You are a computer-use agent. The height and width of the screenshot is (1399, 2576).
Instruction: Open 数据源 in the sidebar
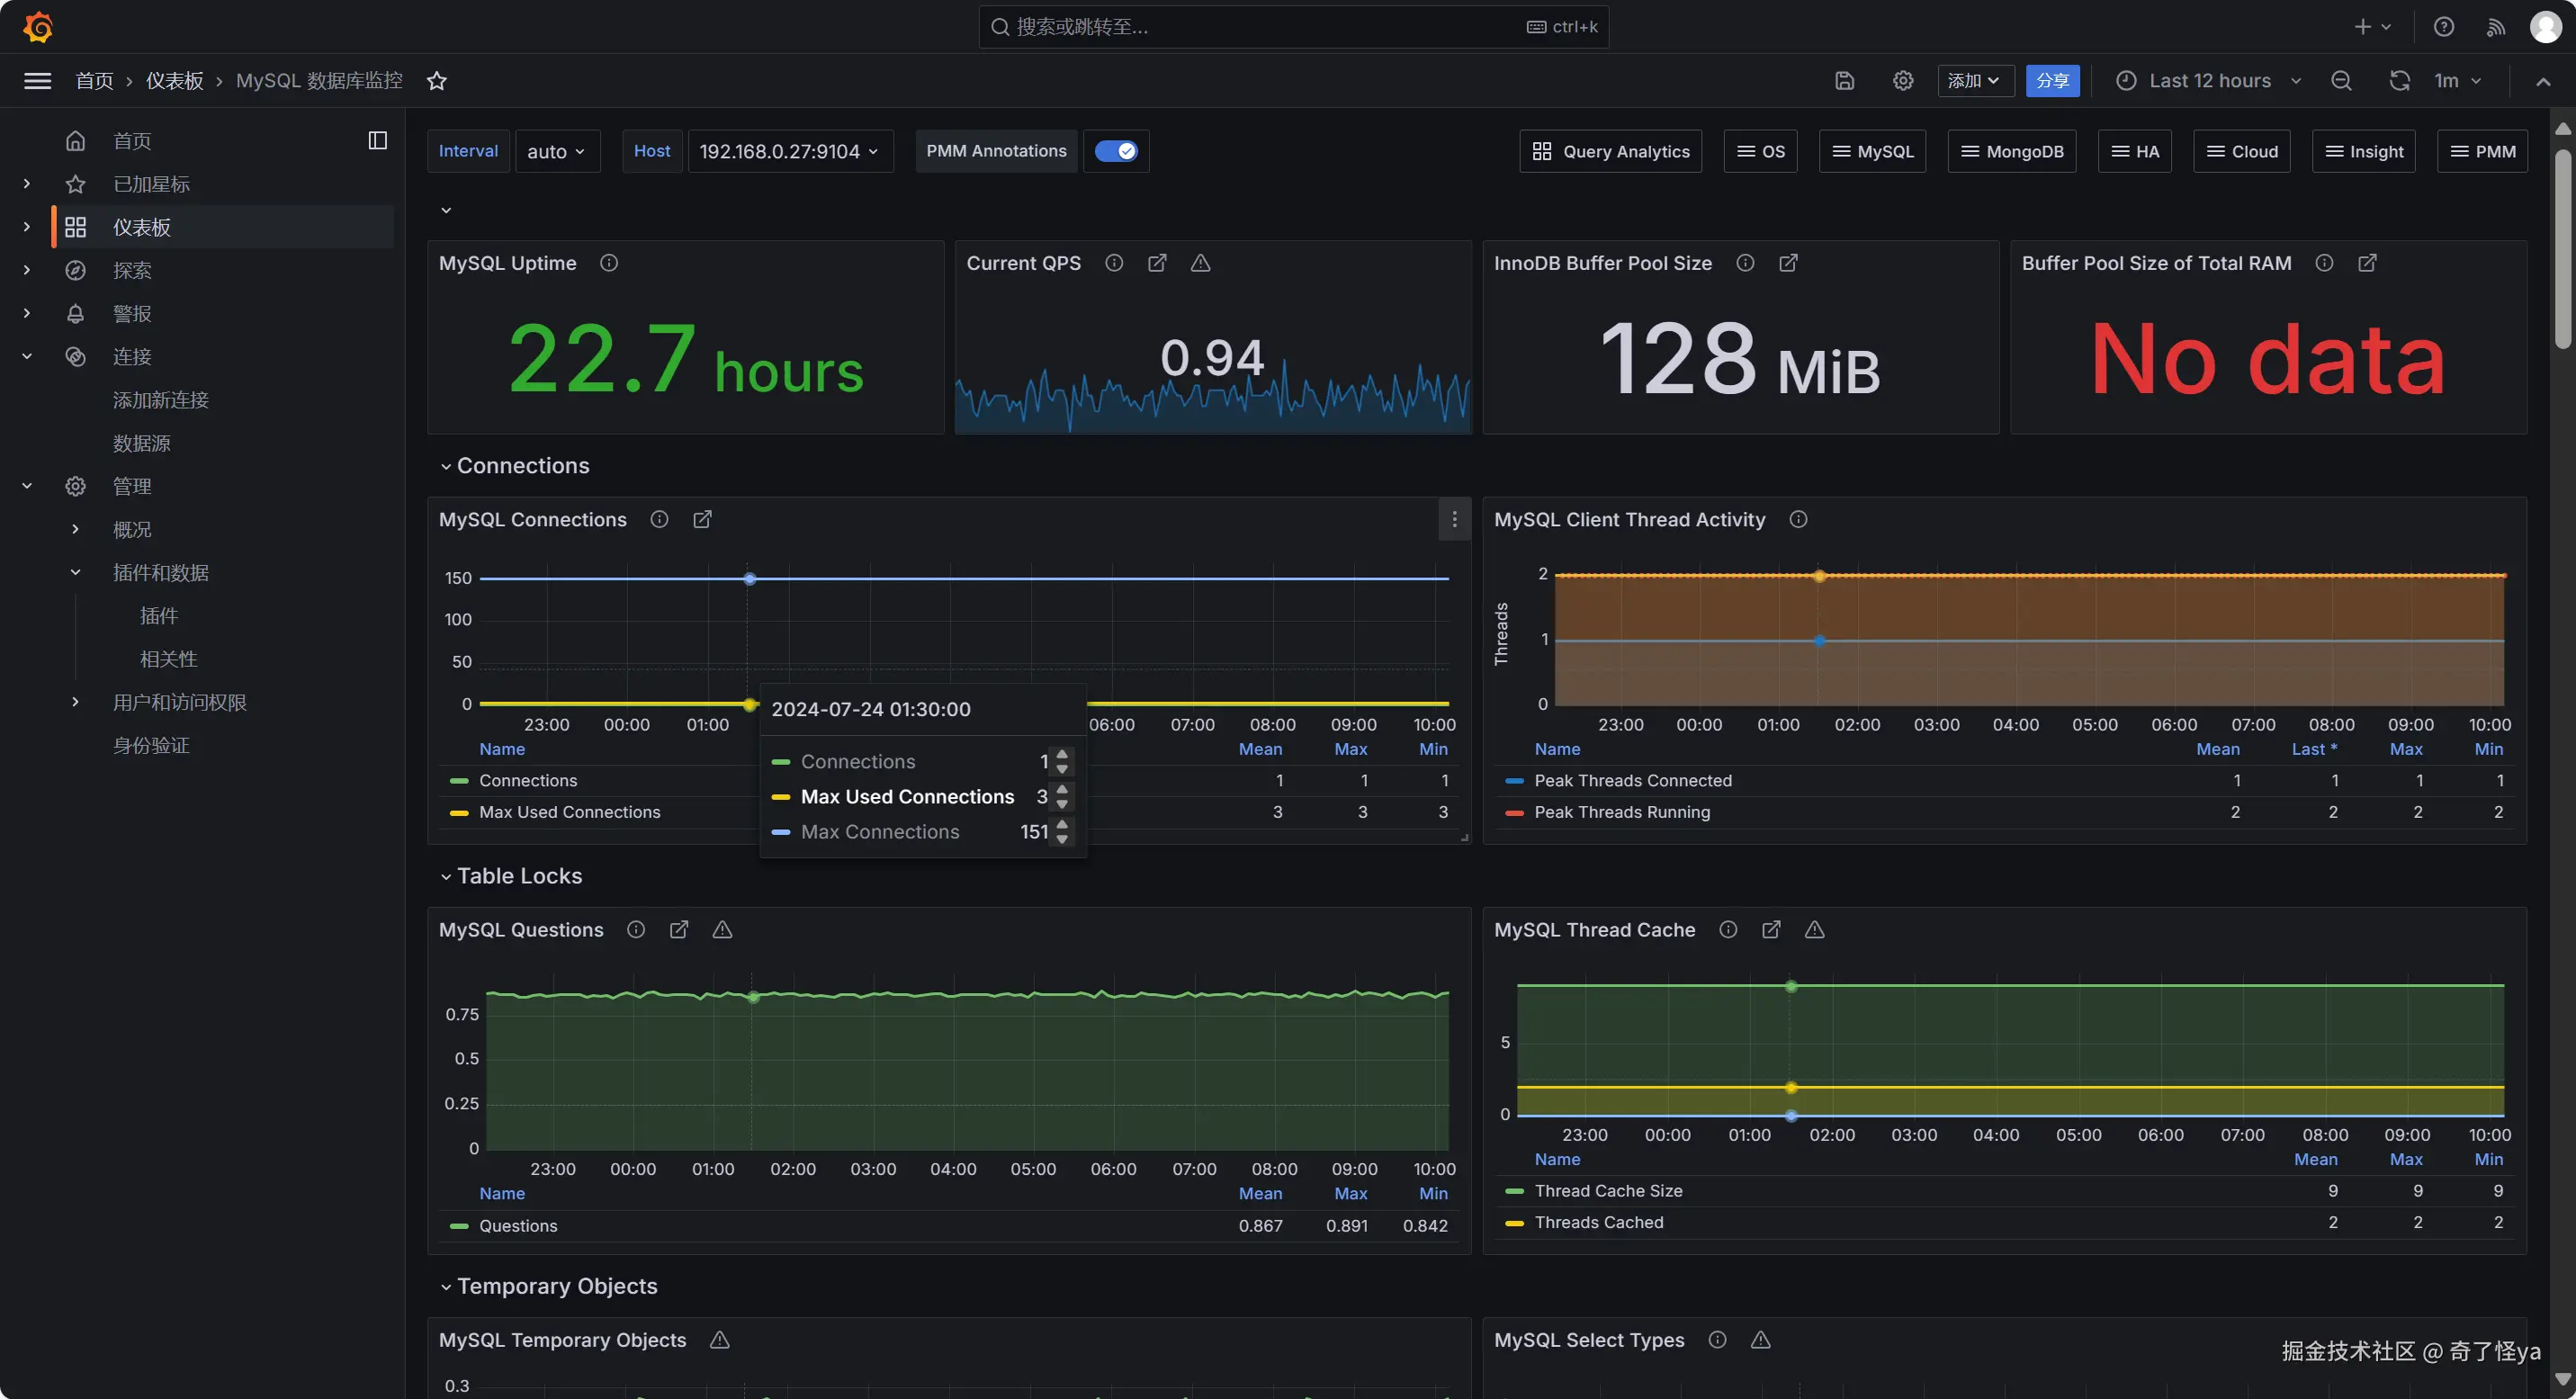pos(141,443)
